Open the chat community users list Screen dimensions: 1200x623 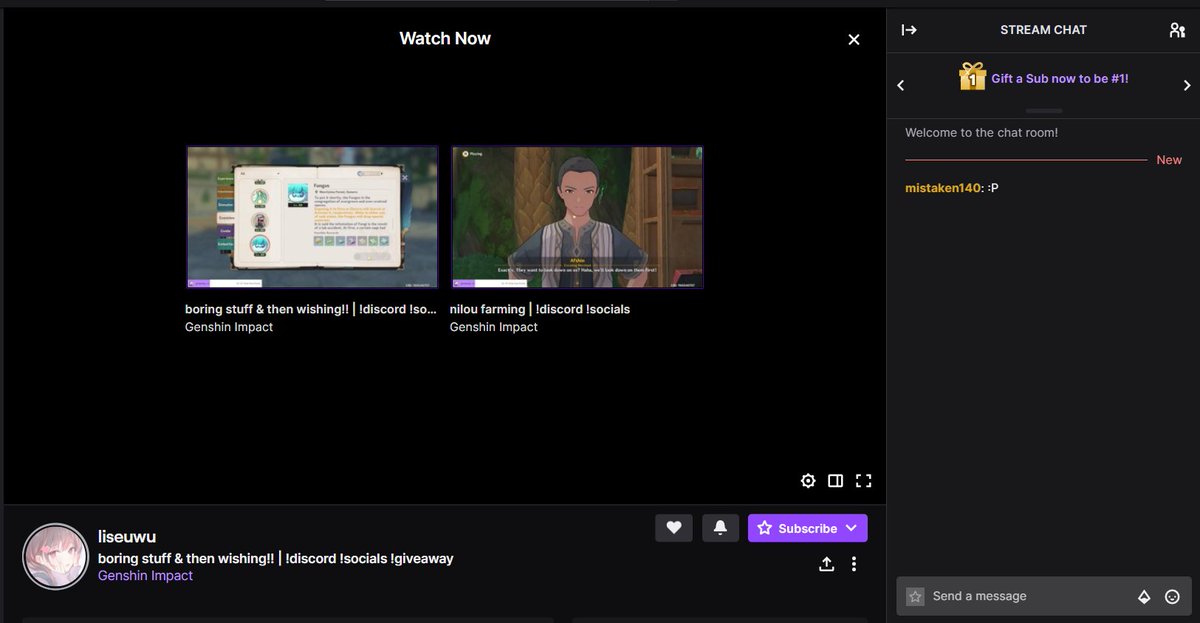pos(1177,30)
